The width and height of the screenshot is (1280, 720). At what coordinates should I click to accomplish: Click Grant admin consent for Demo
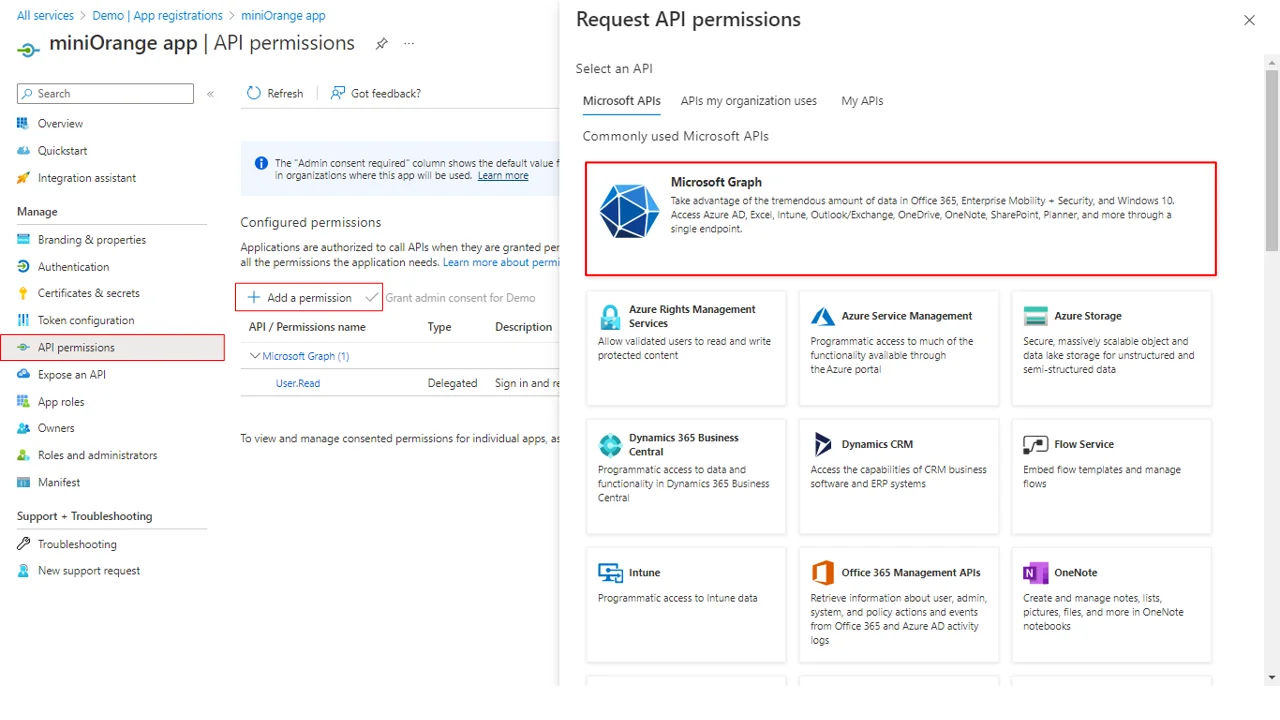click(x=450, y=298)
